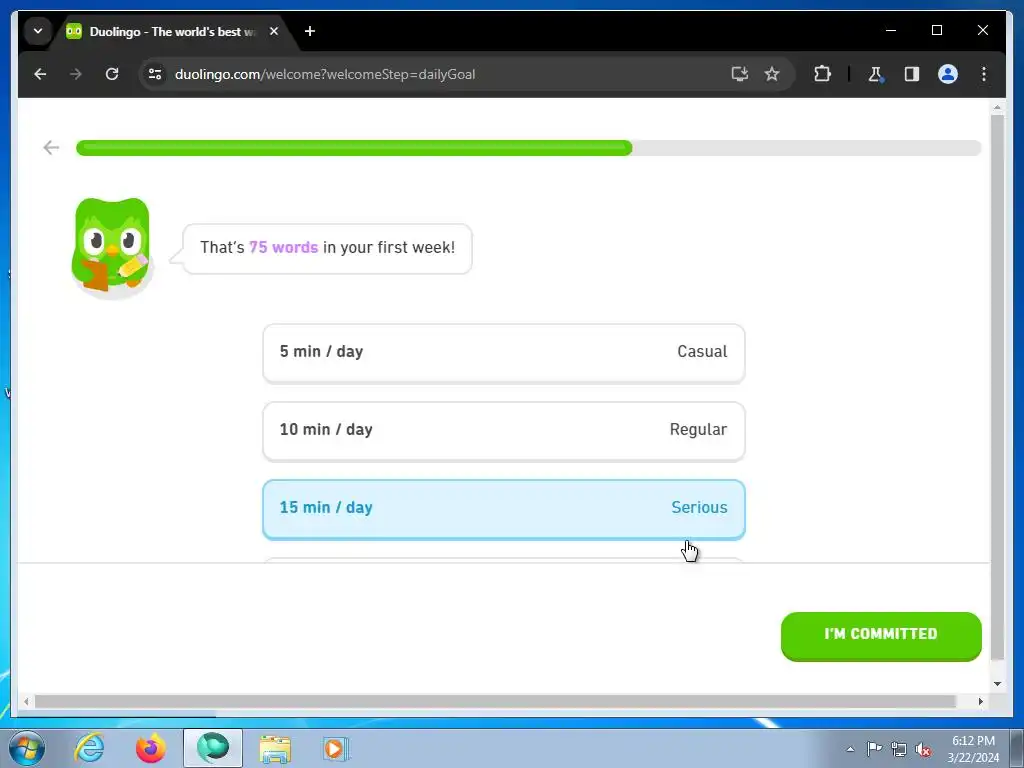Click the muted volume tray icon
The image size is (1024, 768).
tap(923, 749)
